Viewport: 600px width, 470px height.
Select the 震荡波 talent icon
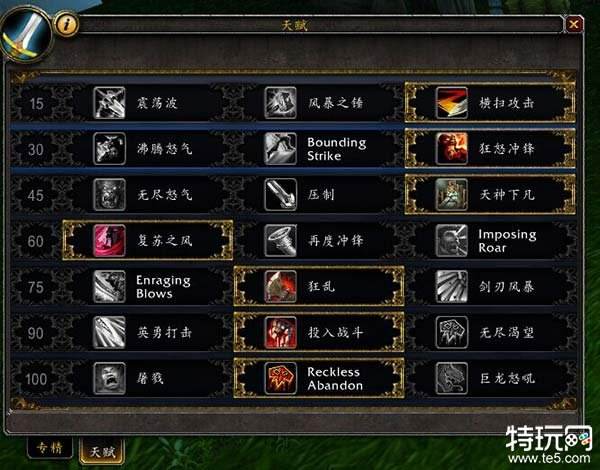(x=109, y=103)
